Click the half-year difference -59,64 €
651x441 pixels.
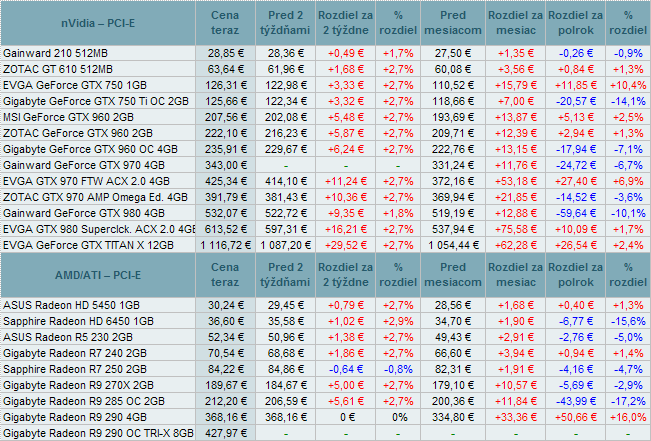point(576,213)
